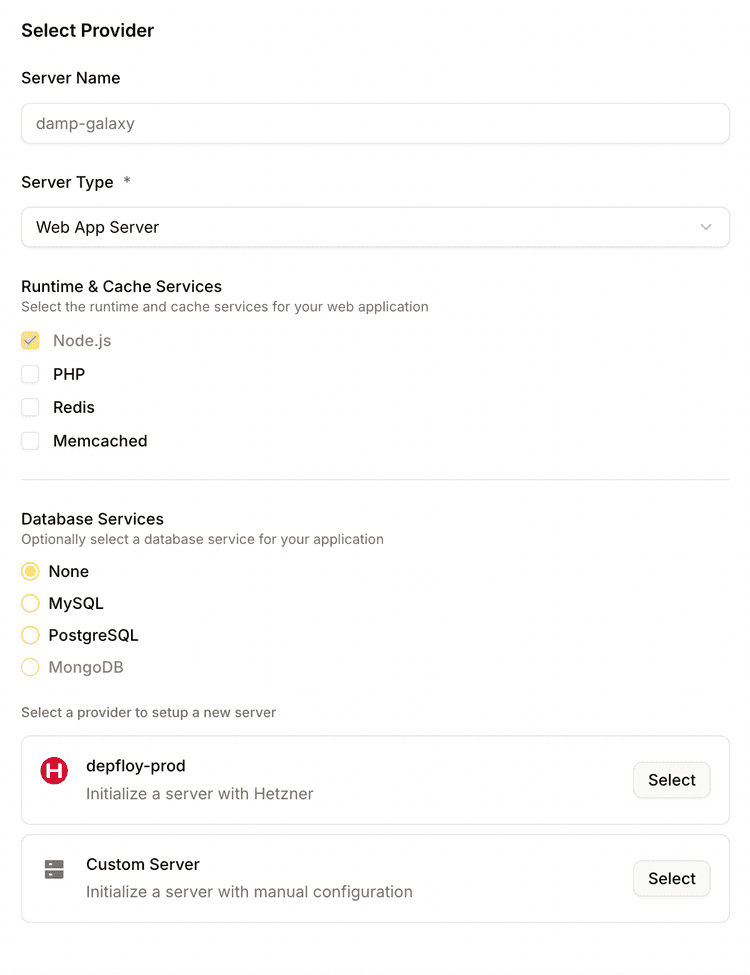Image resolution: width=750 pixels, height=975 pixels.
Task: Enable the PHP checkbox
Action: click(31, 374)
